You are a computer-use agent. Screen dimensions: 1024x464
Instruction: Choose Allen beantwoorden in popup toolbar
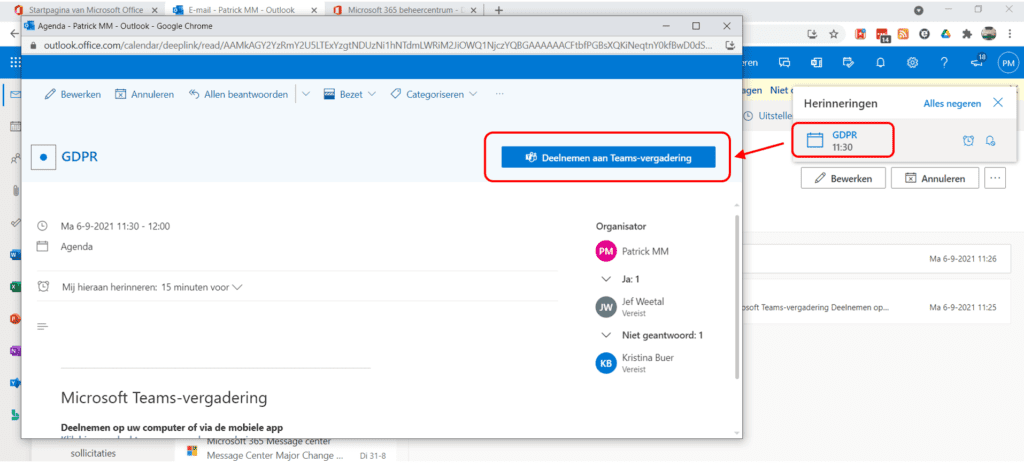point(238,94)
